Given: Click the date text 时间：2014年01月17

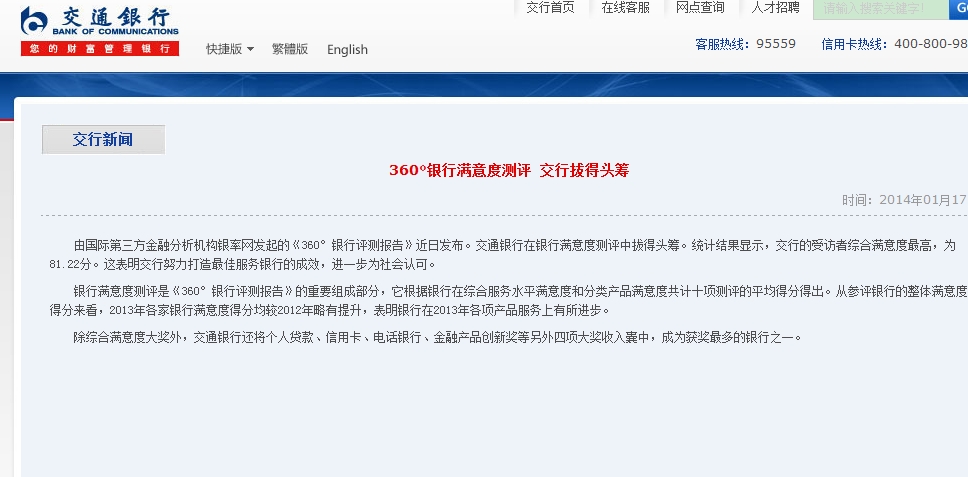Looking at the screenshot, I should pos(904,200).
